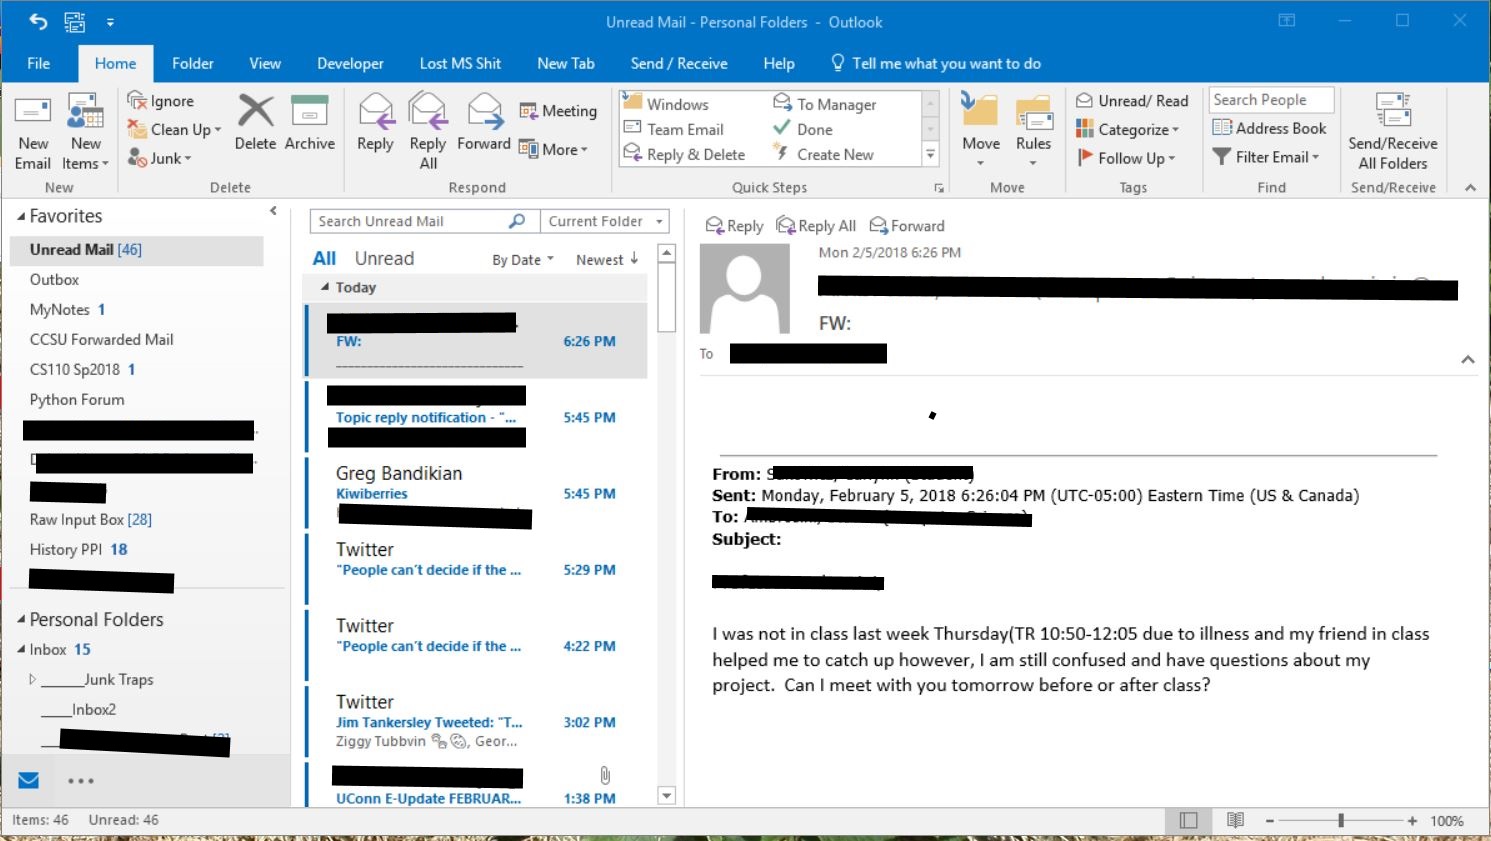1491x841 pixels.
Task: Collapse the Today group
Action: click(x=325, y=288)
